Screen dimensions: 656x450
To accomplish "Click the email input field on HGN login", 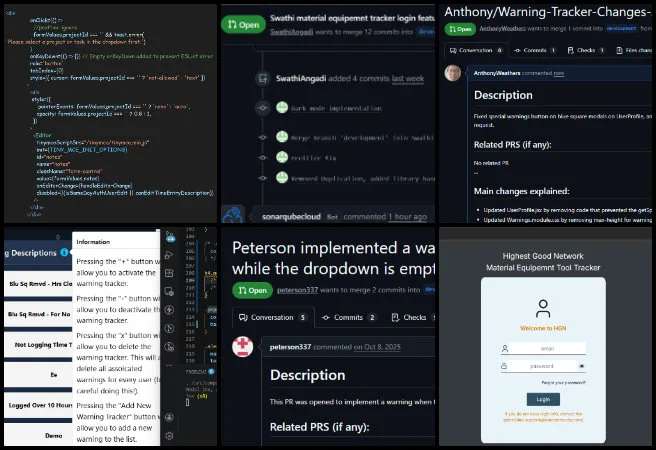I will click(547, 348).
